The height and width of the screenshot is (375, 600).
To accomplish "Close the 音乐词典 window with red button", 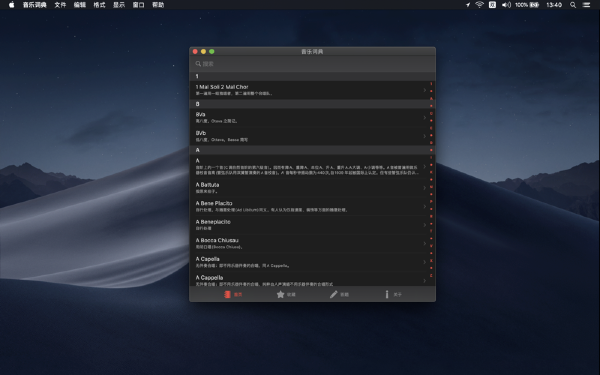I will pos(195,51).
